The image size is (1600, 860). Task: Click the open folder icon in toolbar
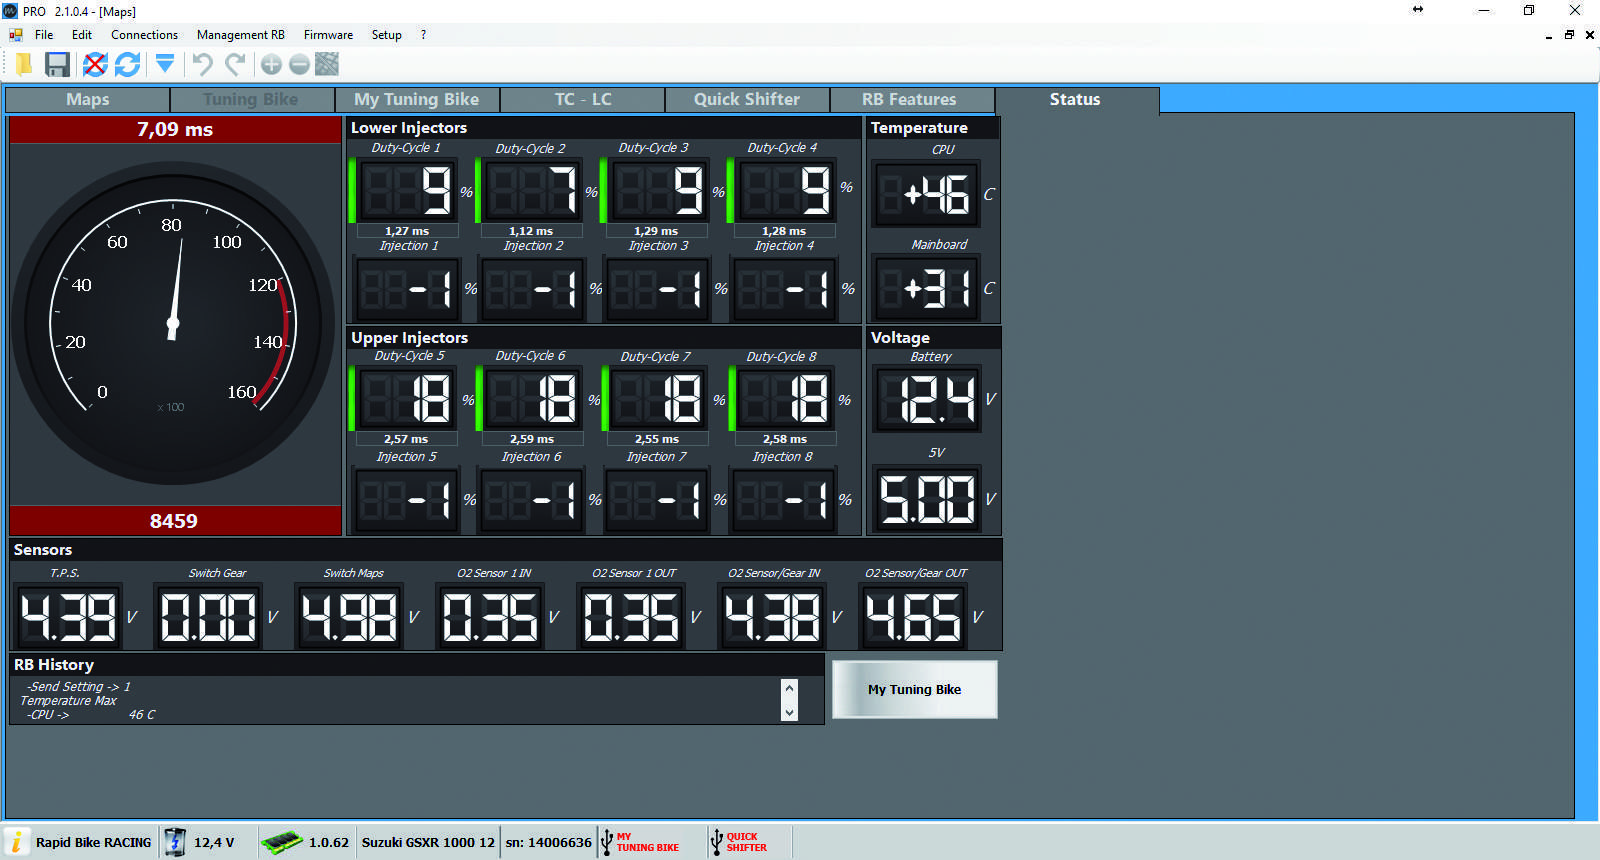click(x=23, y=65)
